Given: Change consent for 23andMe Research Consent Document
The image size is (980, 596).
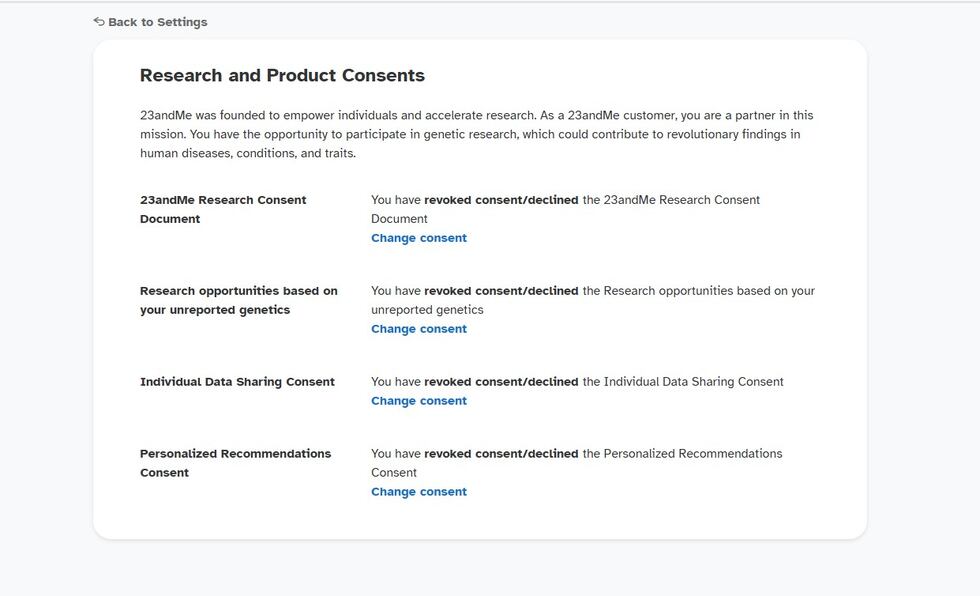Looking at the screenshot, I should [x=419, y=238].
